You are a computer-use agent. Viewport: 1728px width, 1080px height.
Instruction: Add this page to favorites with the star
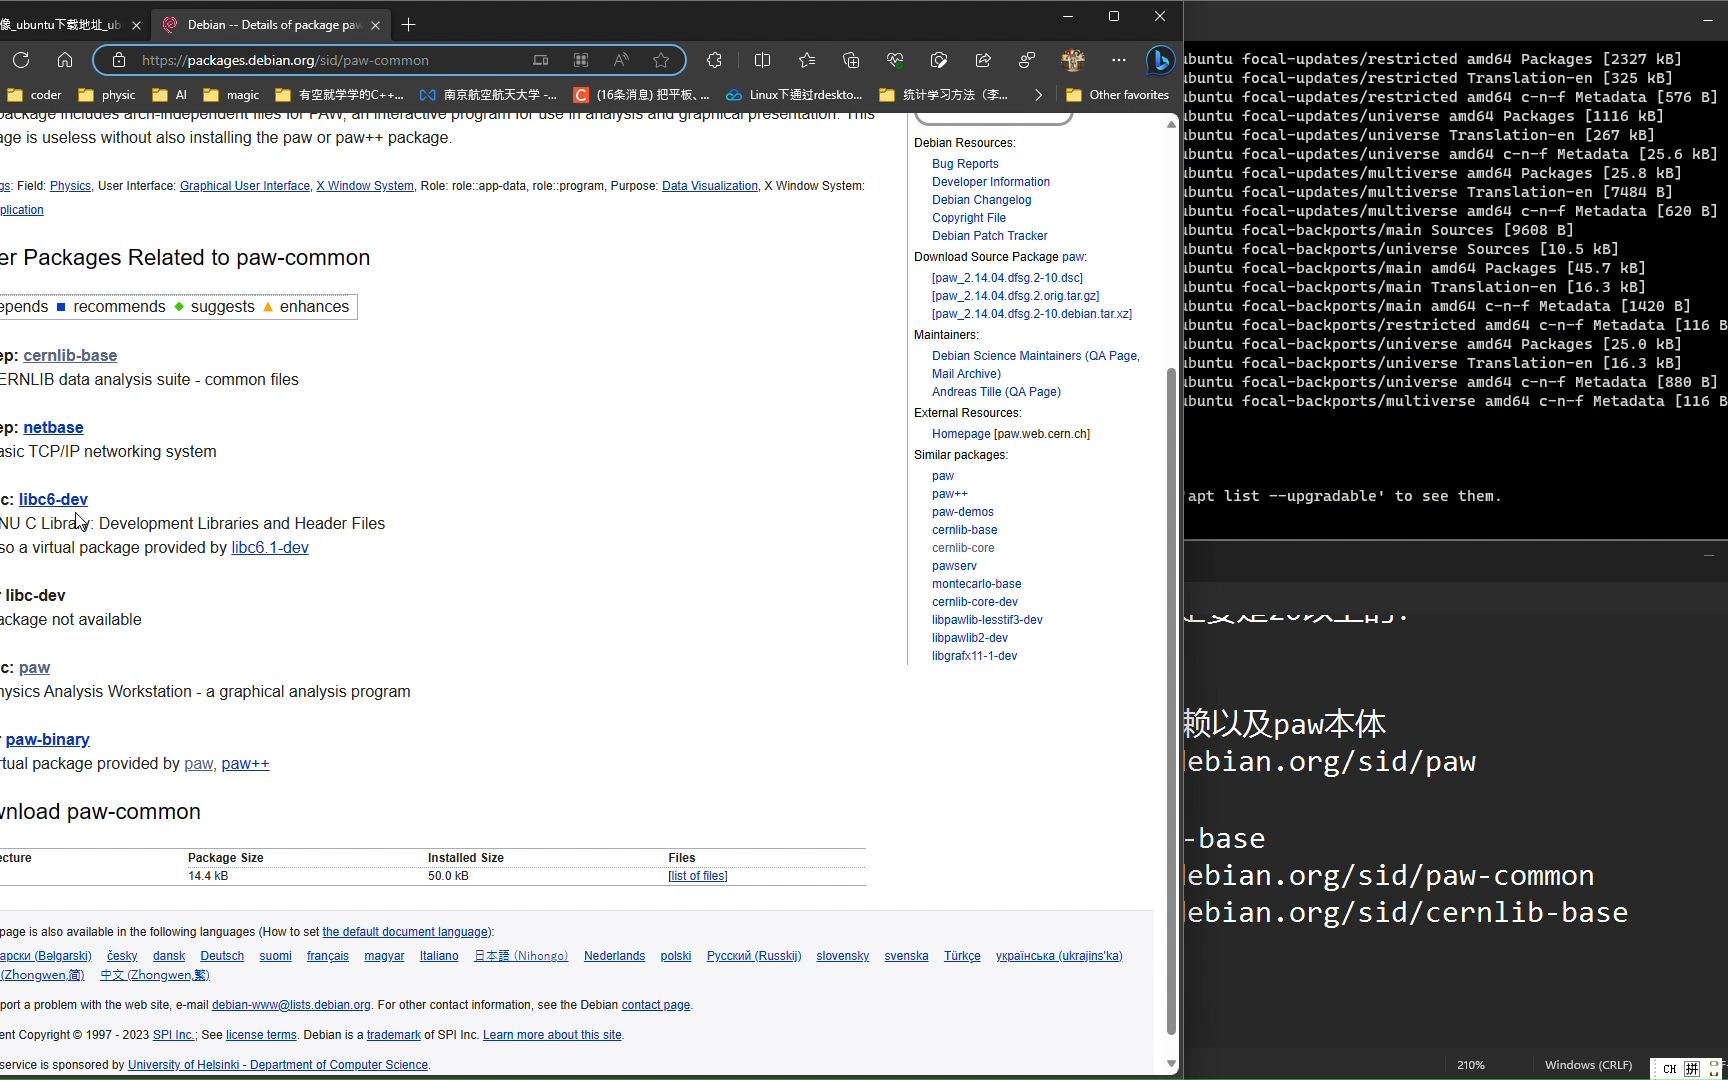(x=661, y=60)
